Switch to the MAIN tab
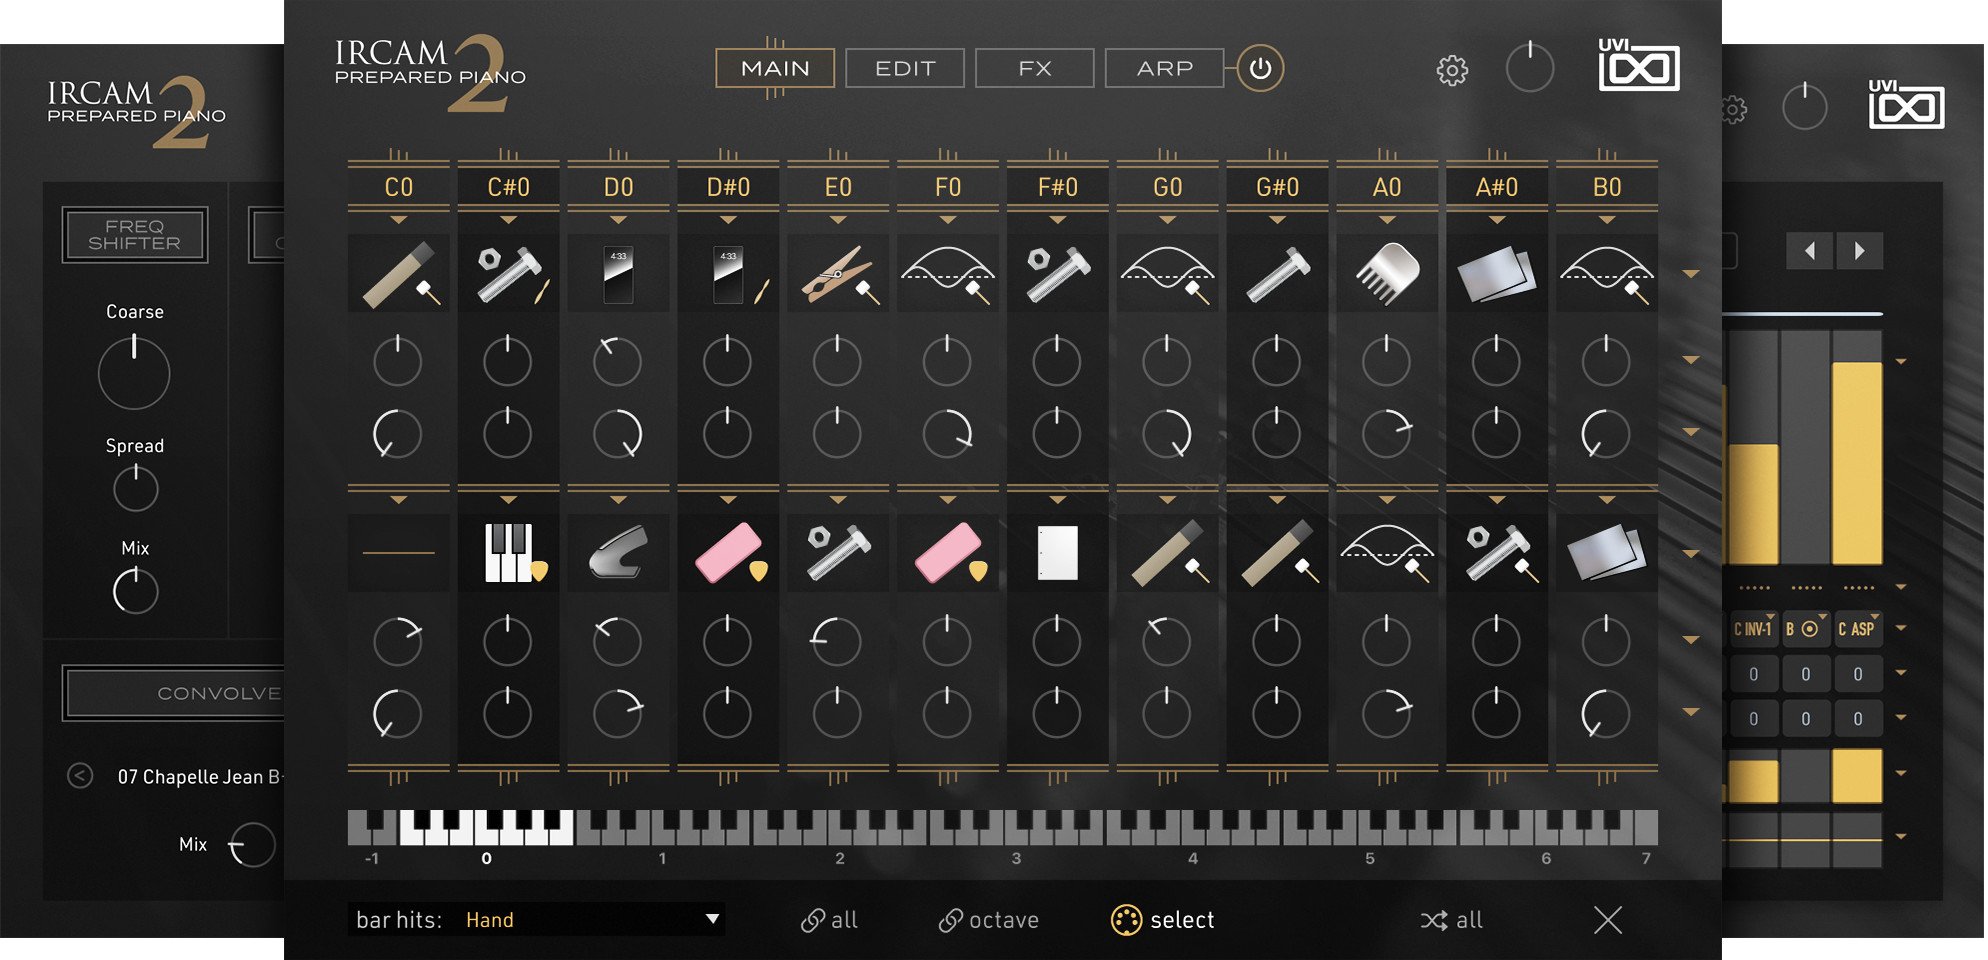This screenshot has height=960, width=1988. coord(775,68)
